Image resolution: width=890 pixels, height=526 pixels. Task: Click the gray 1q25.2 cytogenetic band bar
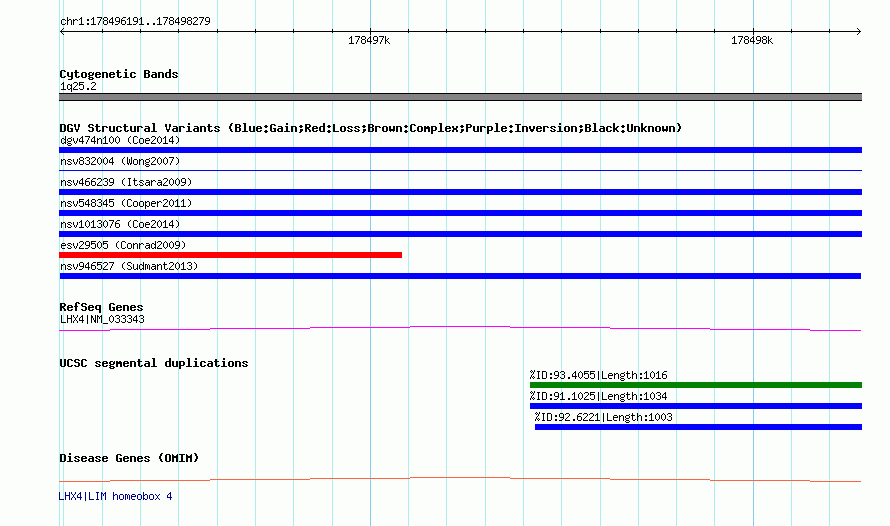coord(460,97)
